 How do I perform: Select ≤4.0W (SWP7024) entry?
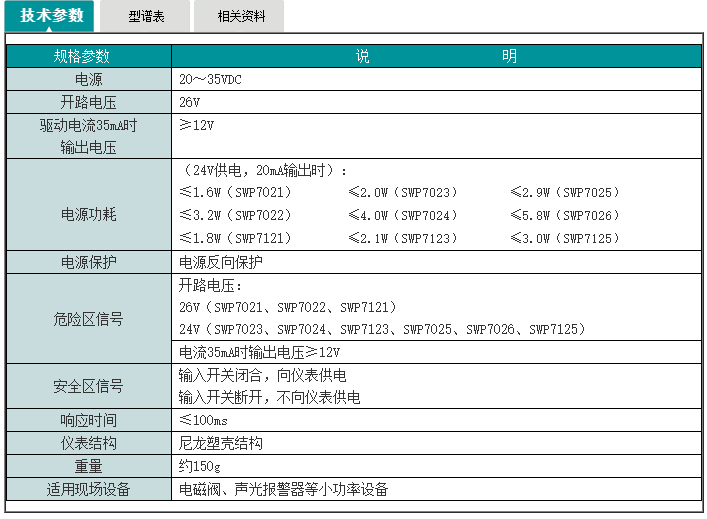(403, 215)
